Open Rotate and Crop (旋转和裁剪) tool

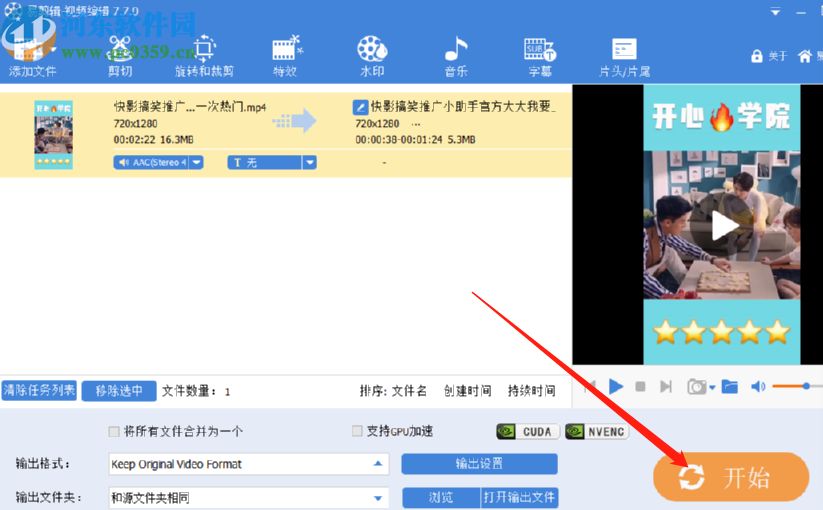point(204,57)
